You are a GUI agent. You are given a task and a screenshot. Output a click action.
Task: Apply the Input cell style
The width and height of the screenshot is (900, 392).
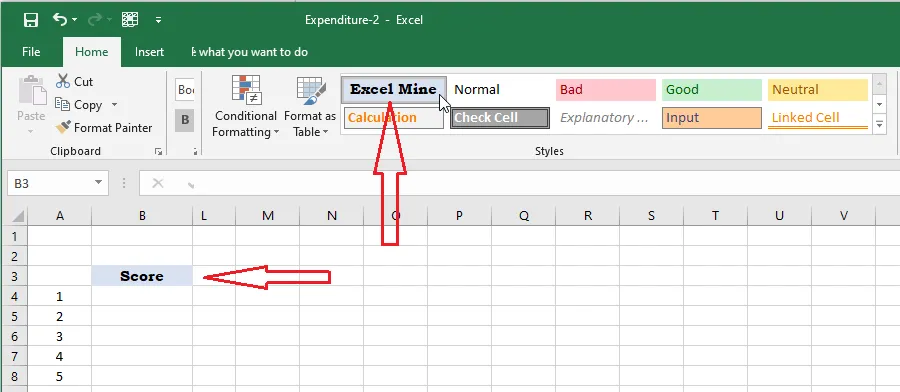click(712, 118)
